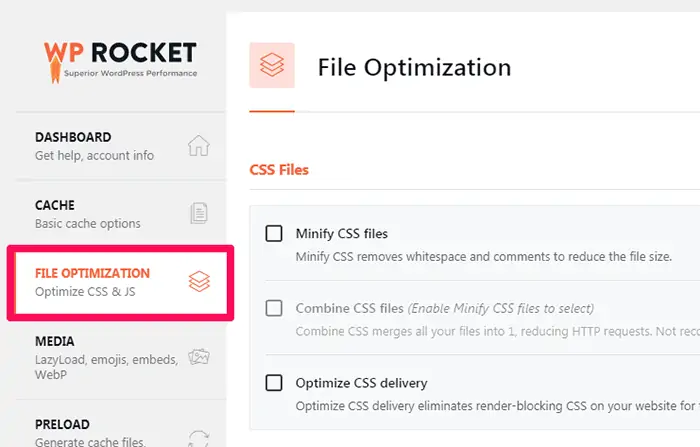Click the File Optimization layers sidebar icon

pyautogui.click(x=199, y=282)
